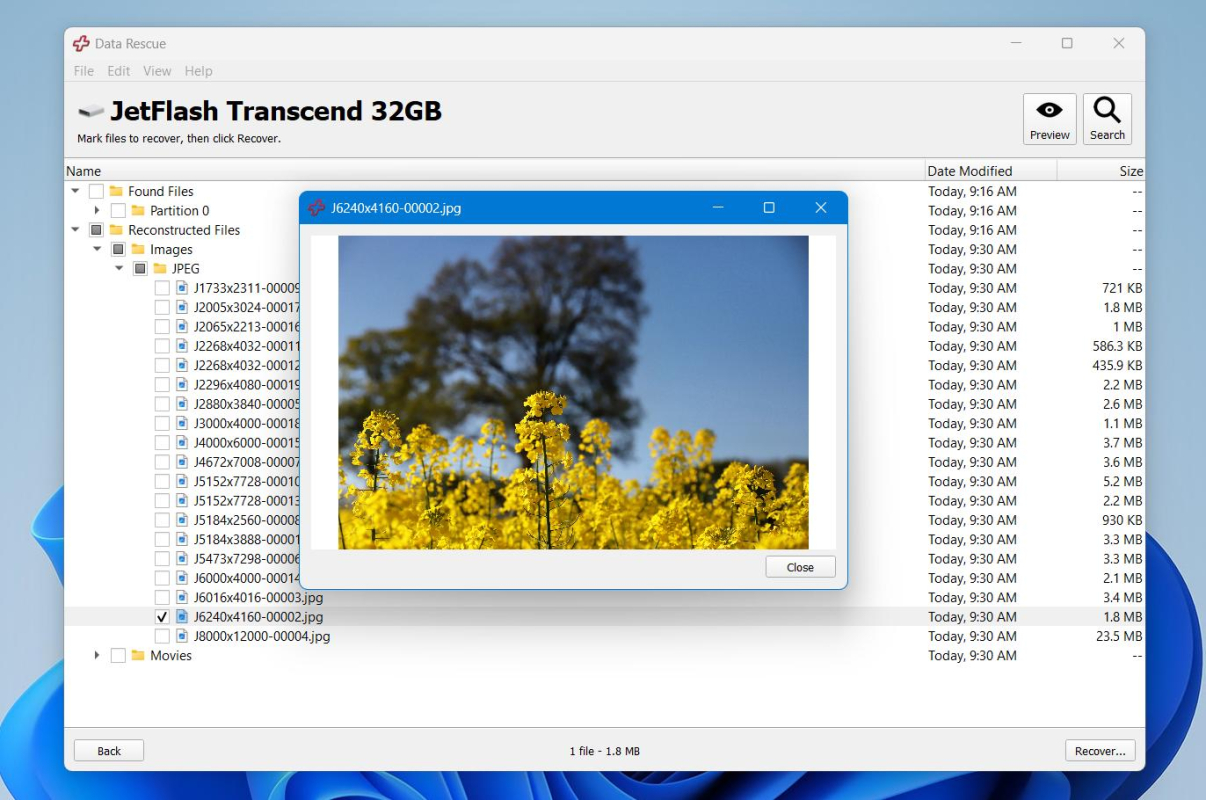The image size is (1206, 800).
Task: Click the 721 KB size value
Action: click(1122, 288)
